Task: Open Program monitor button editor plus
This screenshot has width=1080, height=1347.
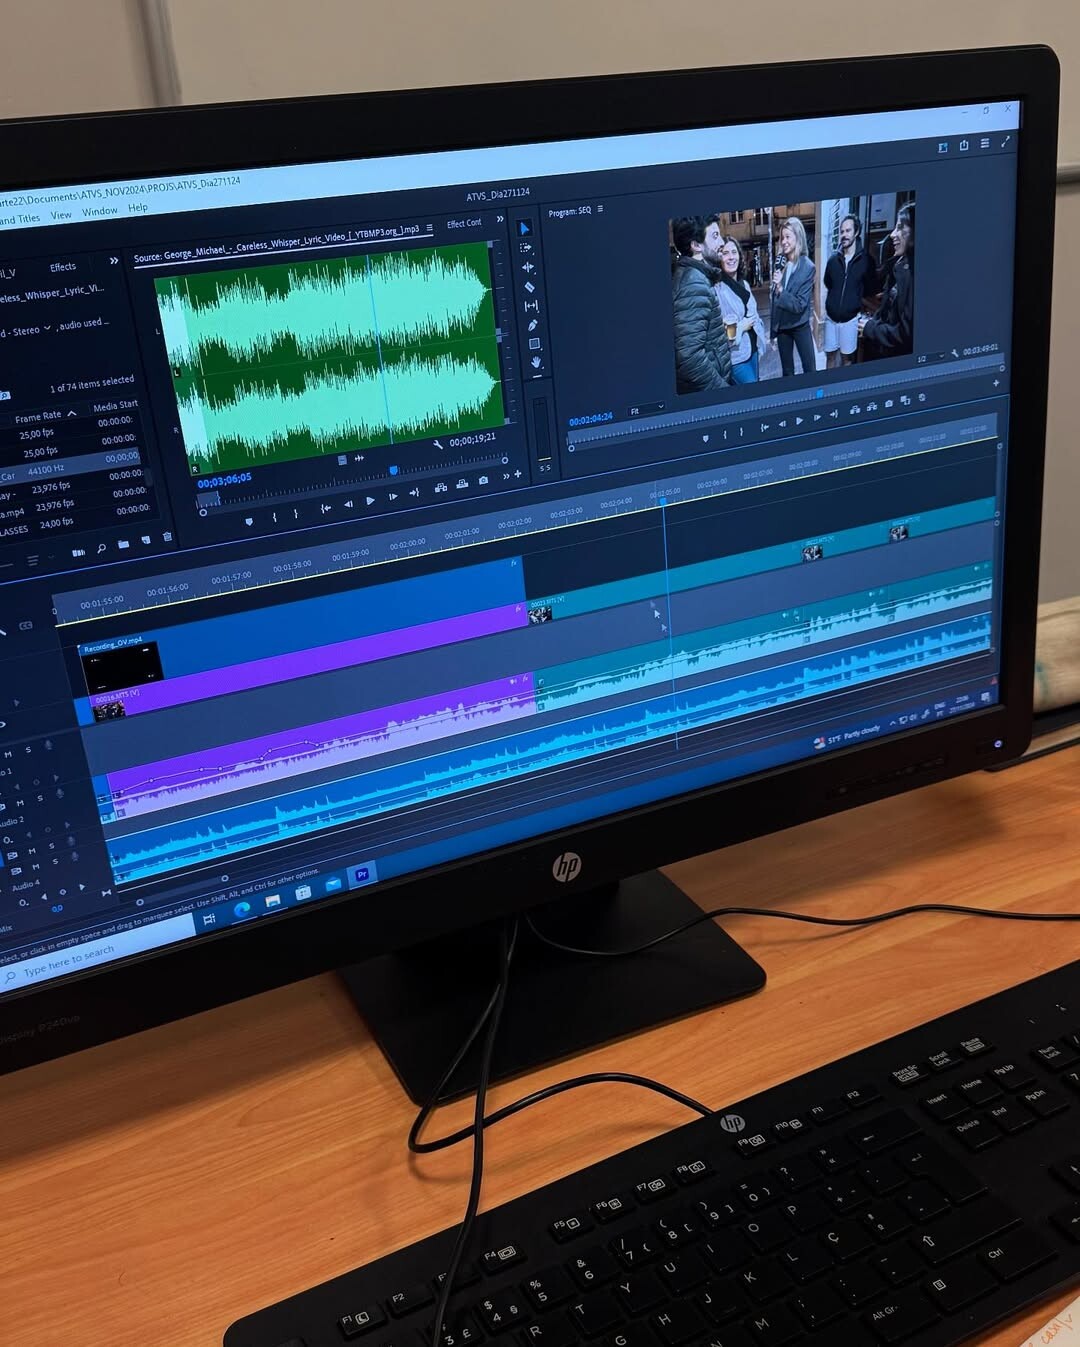Action: click(x=996, y=383)
